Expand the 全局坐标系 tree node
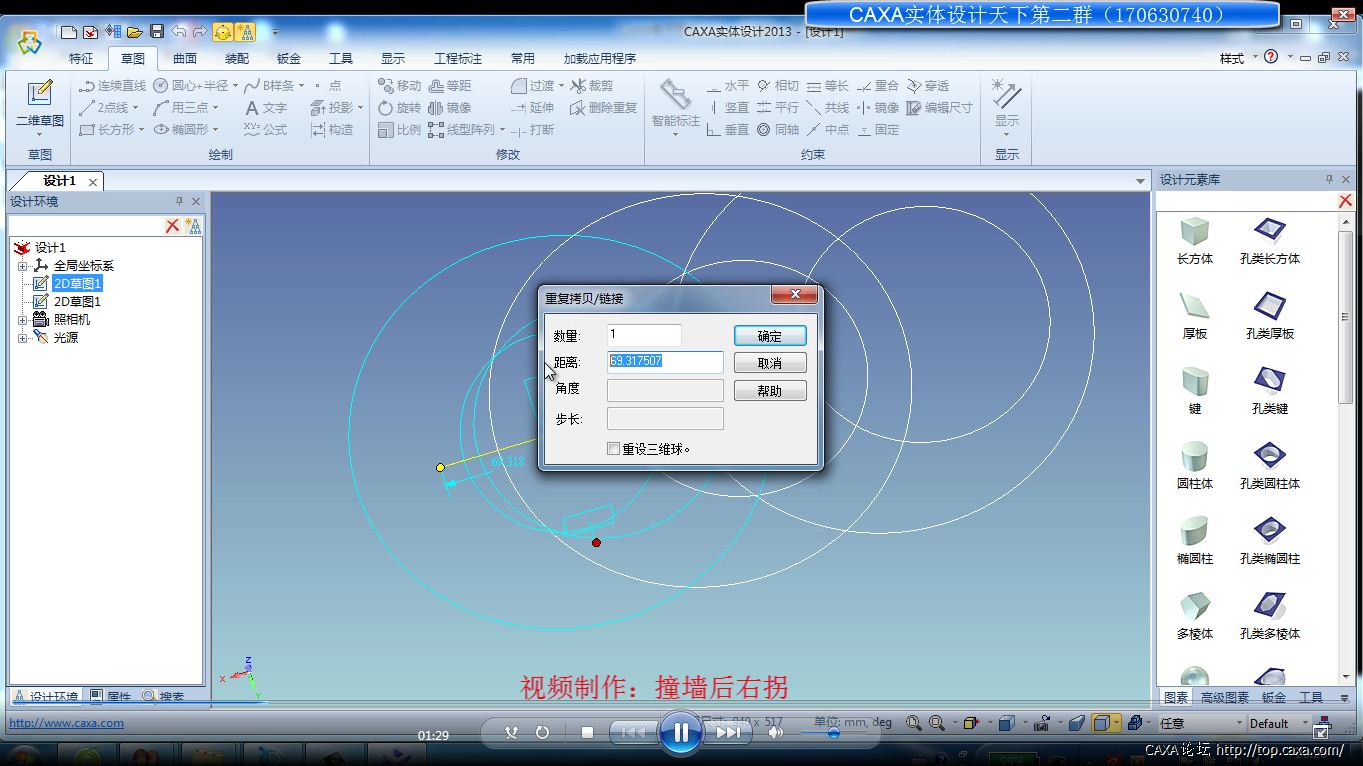 pos(22,266)
